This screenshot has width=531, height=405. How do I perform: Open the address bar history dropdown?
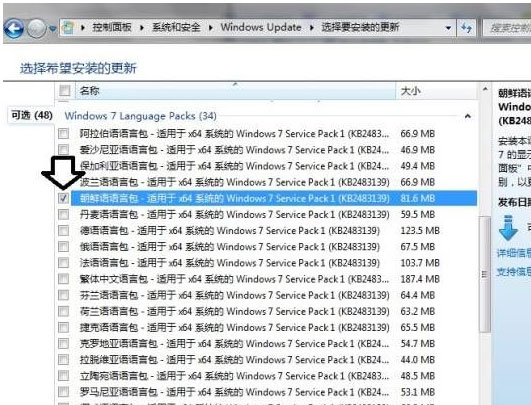click(x=448, y=28)
